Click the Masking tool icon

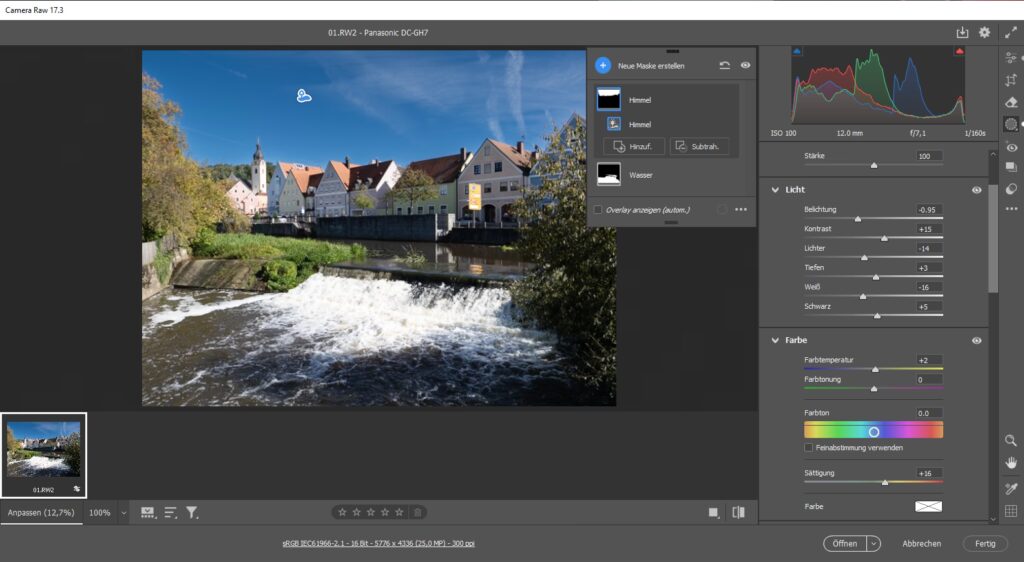(1011, 124)
